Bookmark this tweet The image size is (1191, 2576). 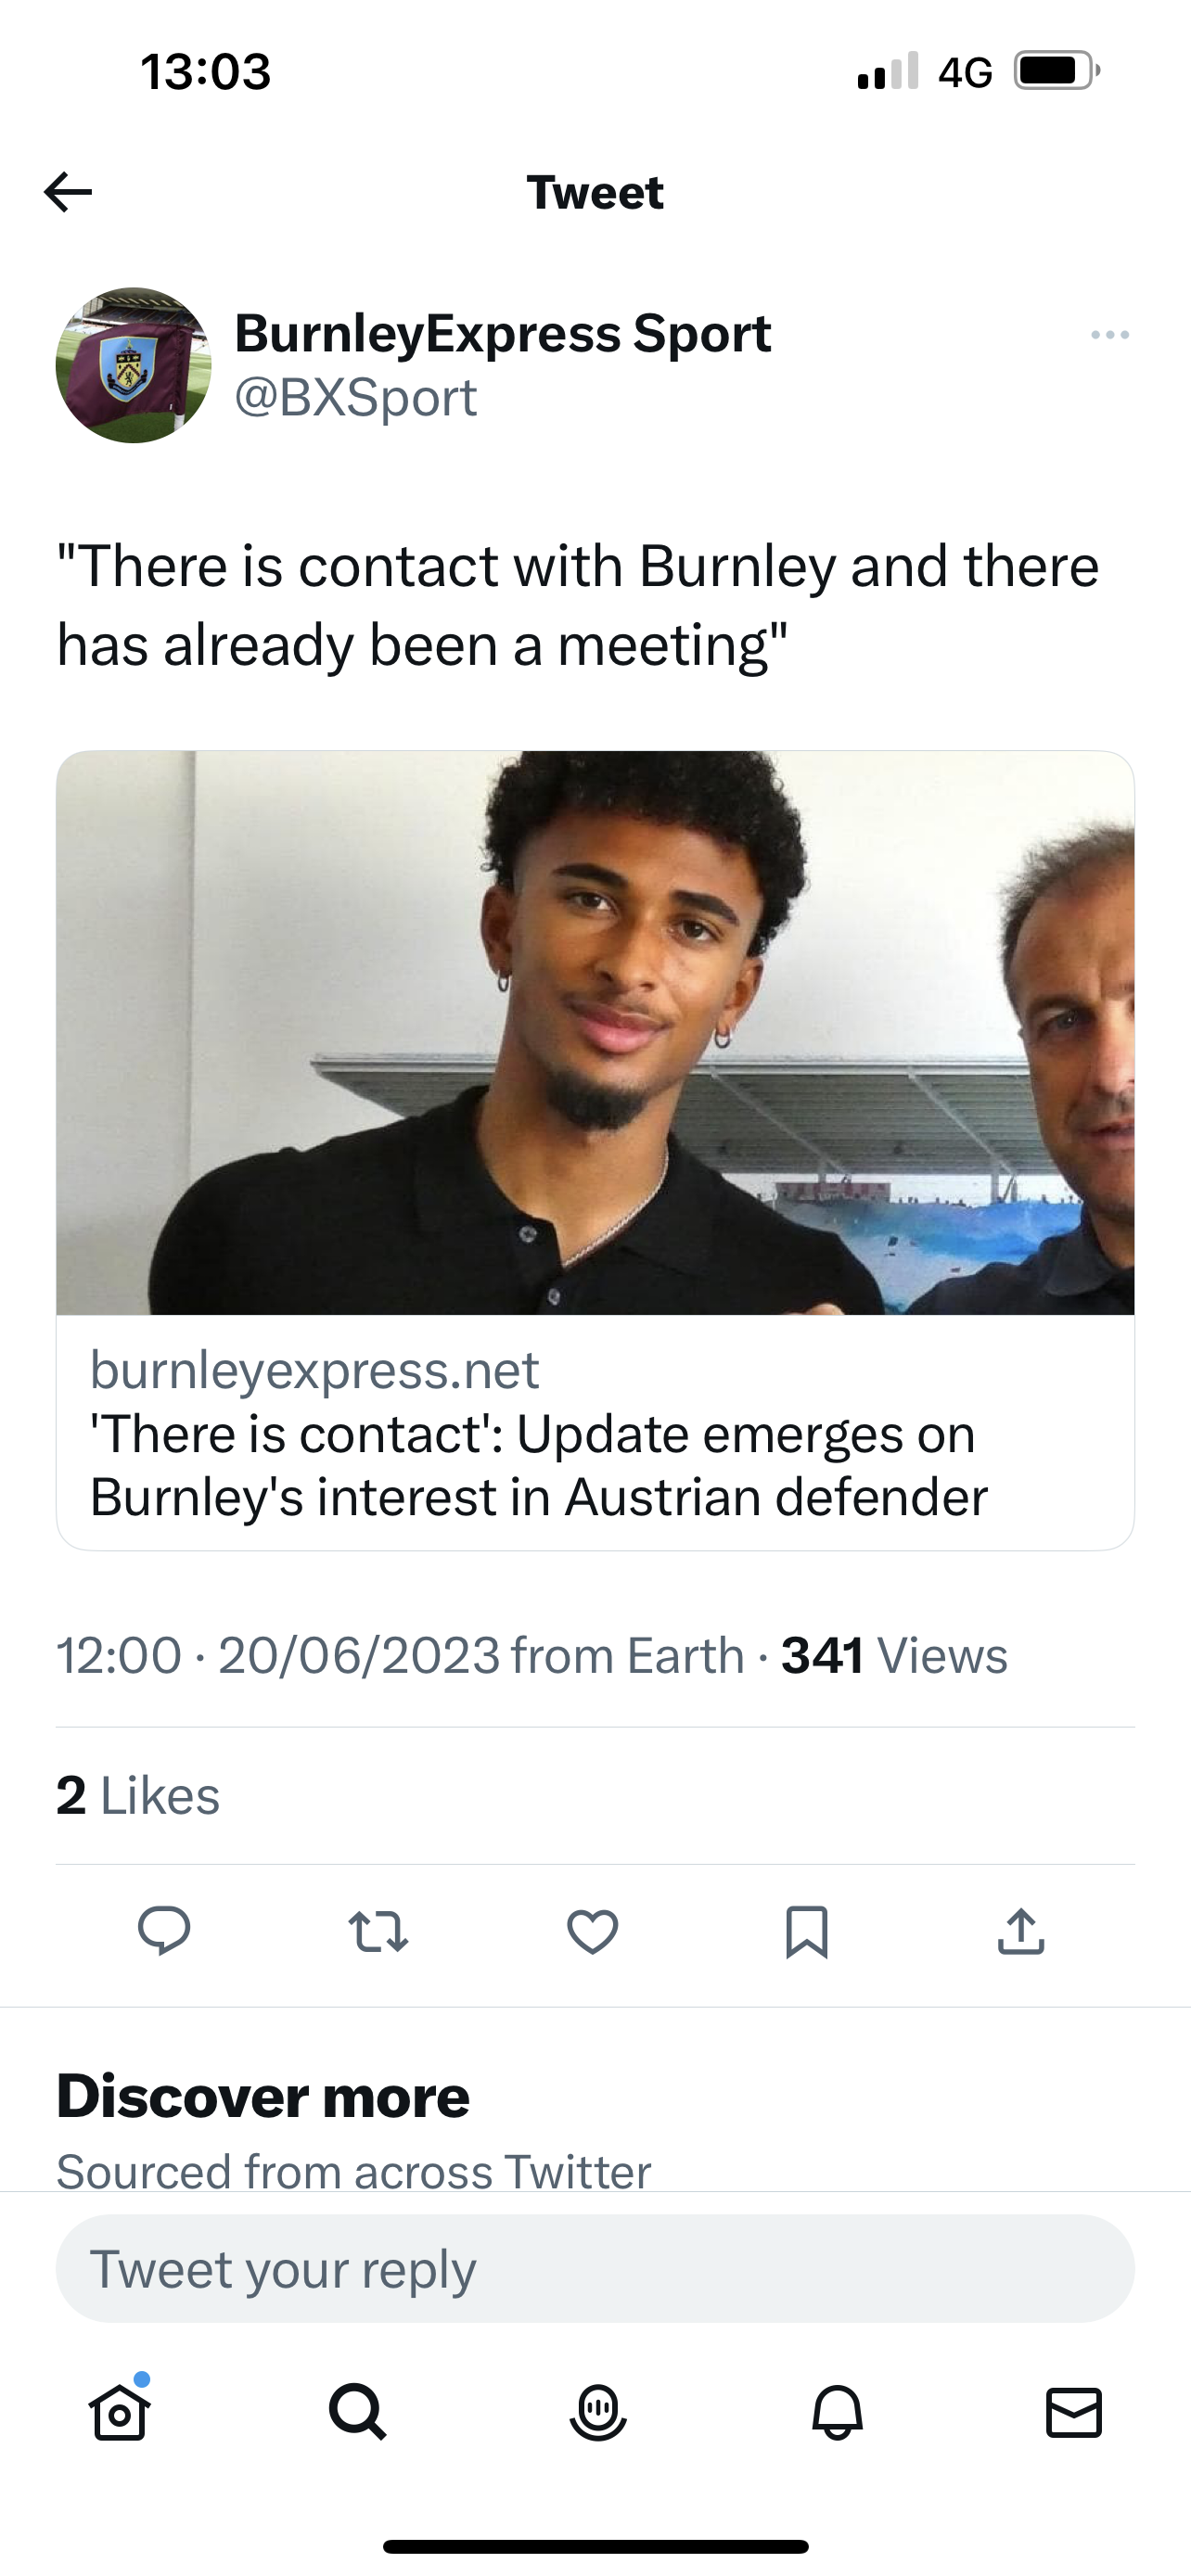pyautogui.click(x=806, y=1931)
